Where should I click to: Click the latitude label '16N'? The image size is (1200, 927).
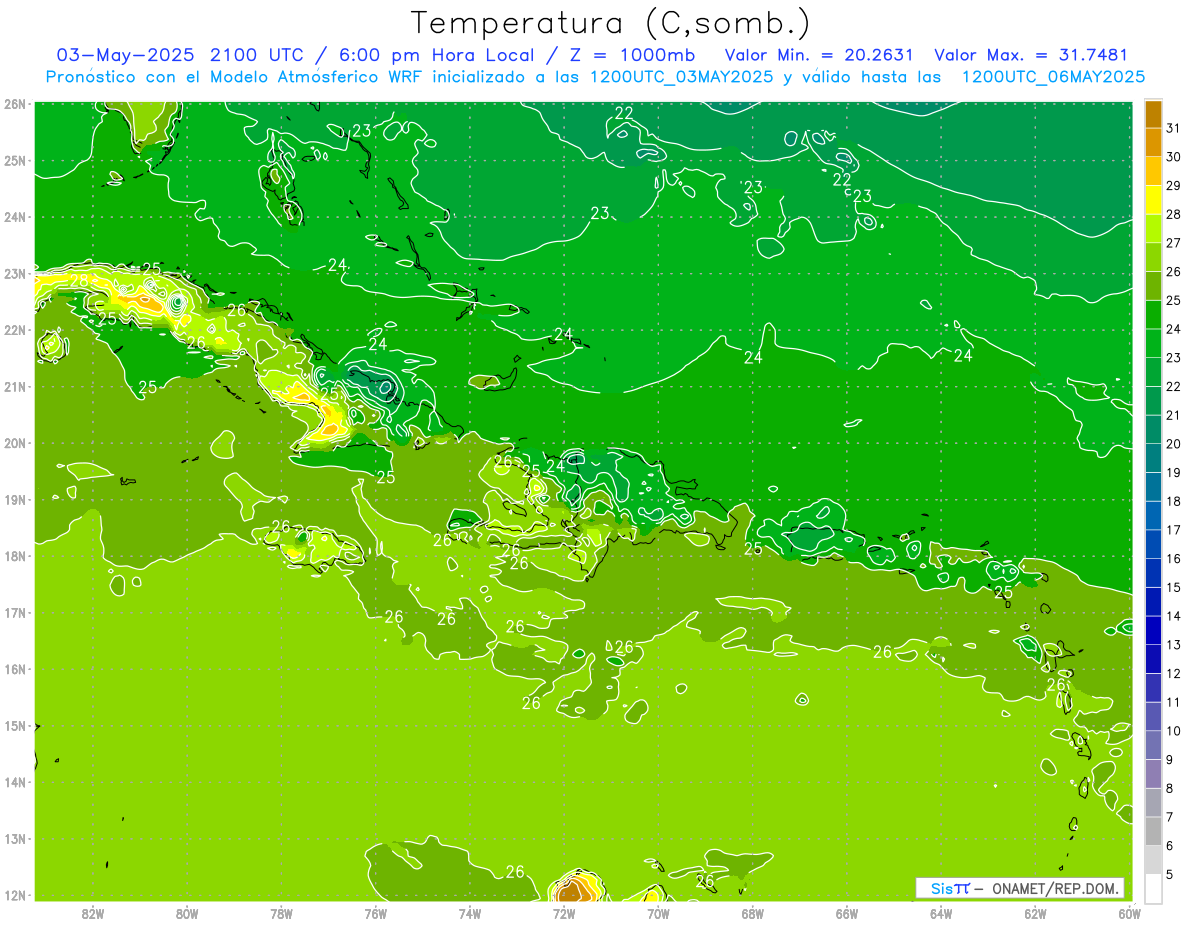[x=14, y=670]
